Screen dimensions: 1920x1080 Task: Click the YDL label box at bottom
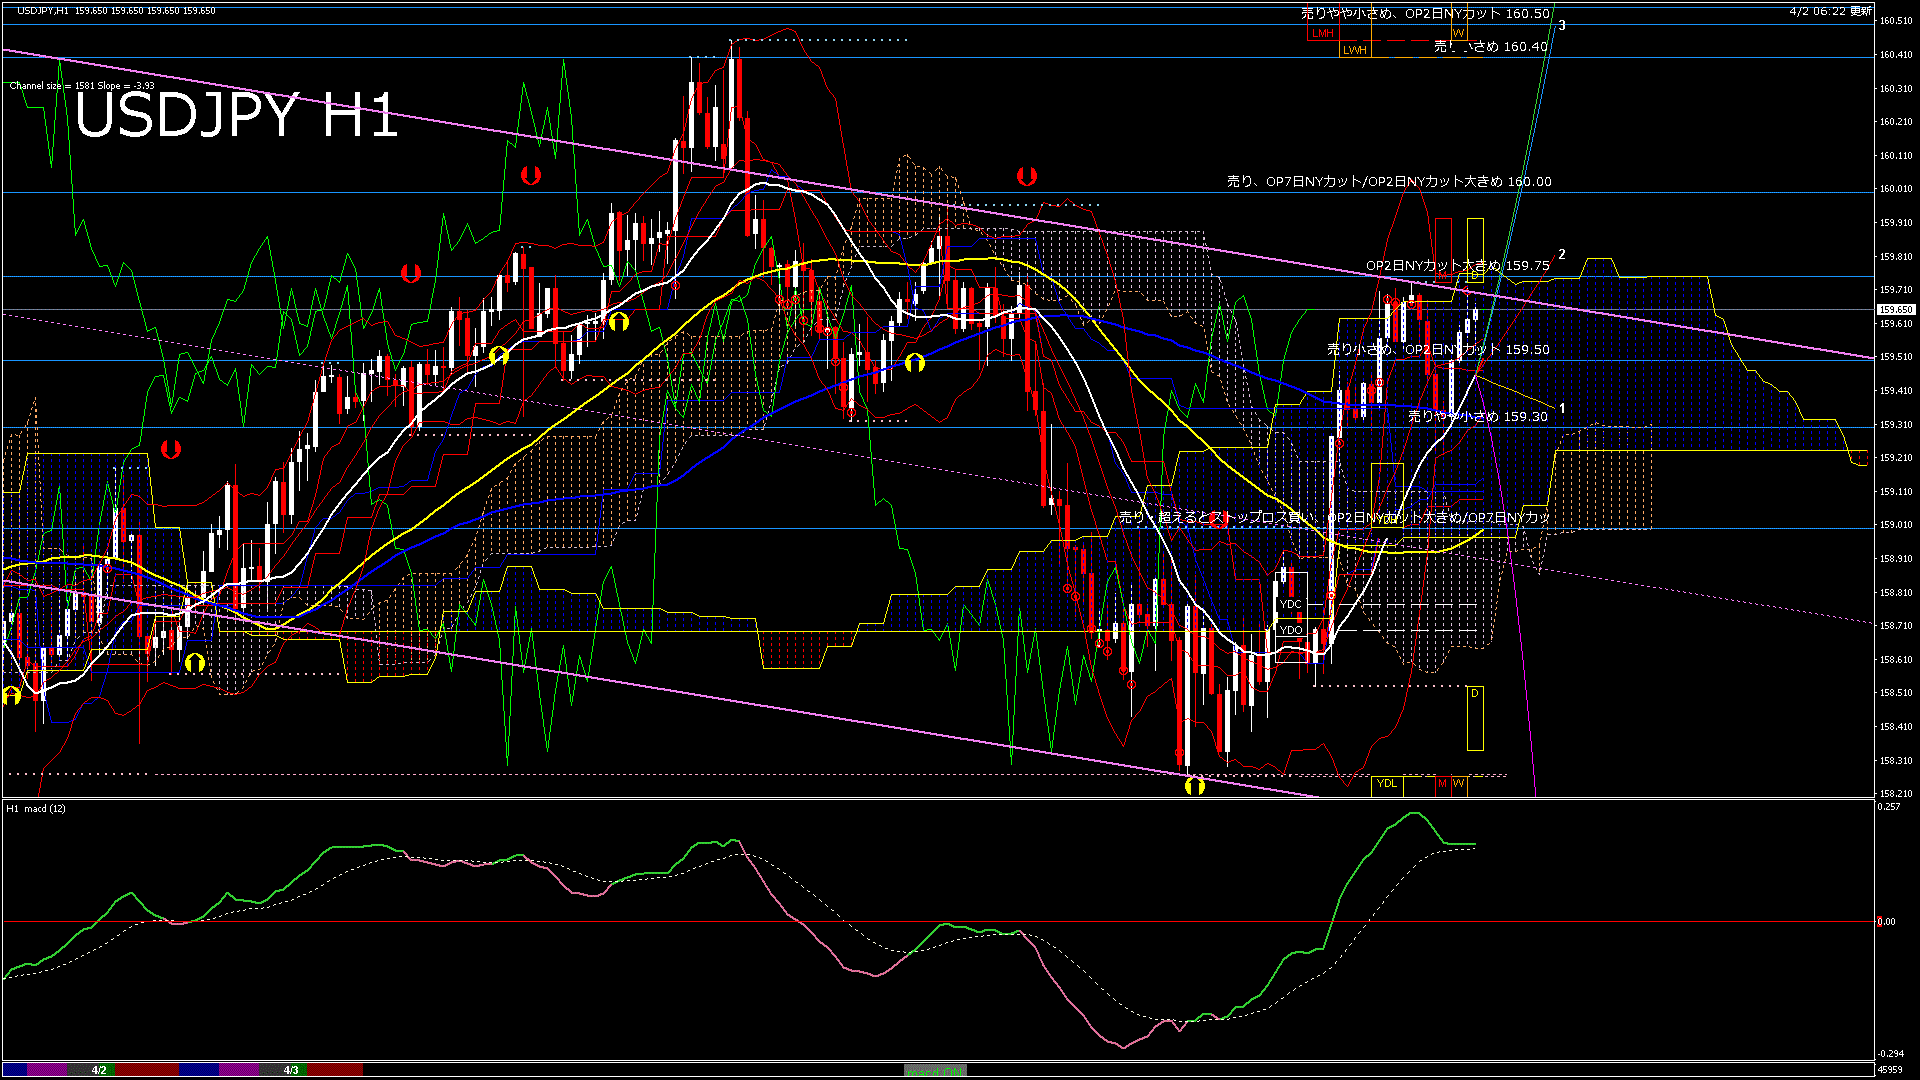[1386, 783]
